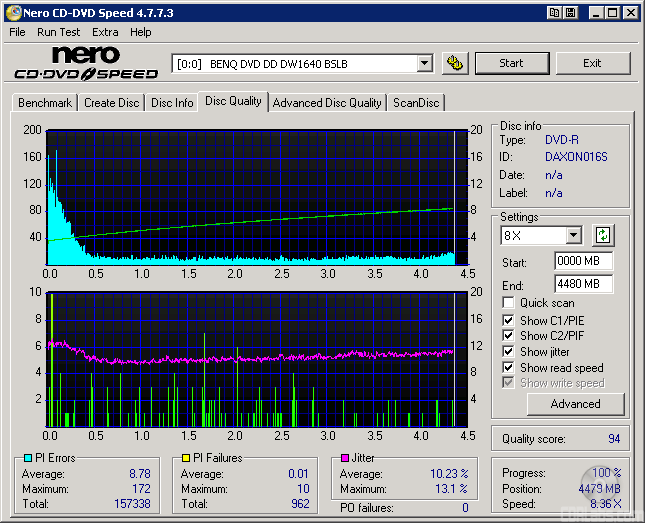The width and height of the screenshot is (645, 523).
Task: Click the copy-to-clipboard icon in the title bar
Action: [x=553, y=13]
